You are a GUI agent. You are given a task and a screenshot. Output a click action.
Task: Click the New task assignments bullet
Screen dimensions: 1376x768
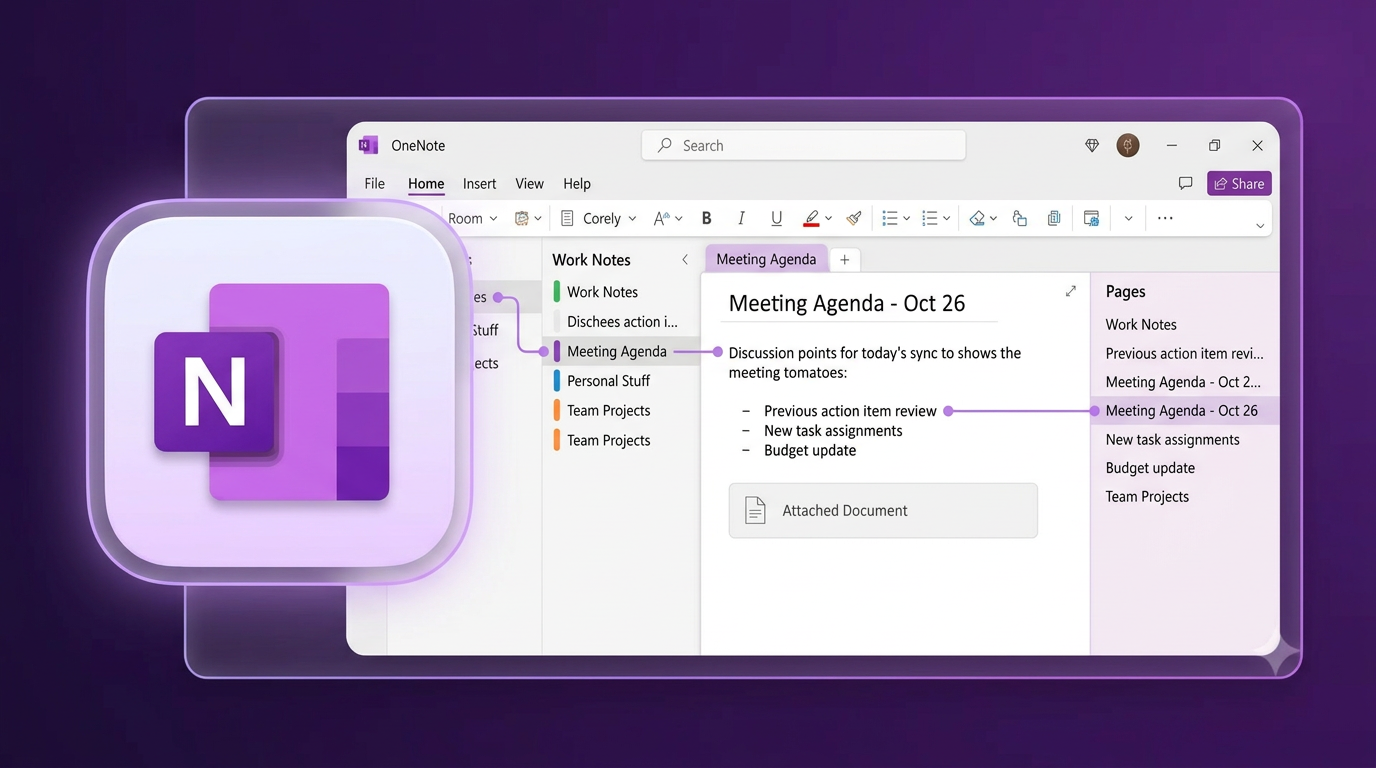point(833,431)
